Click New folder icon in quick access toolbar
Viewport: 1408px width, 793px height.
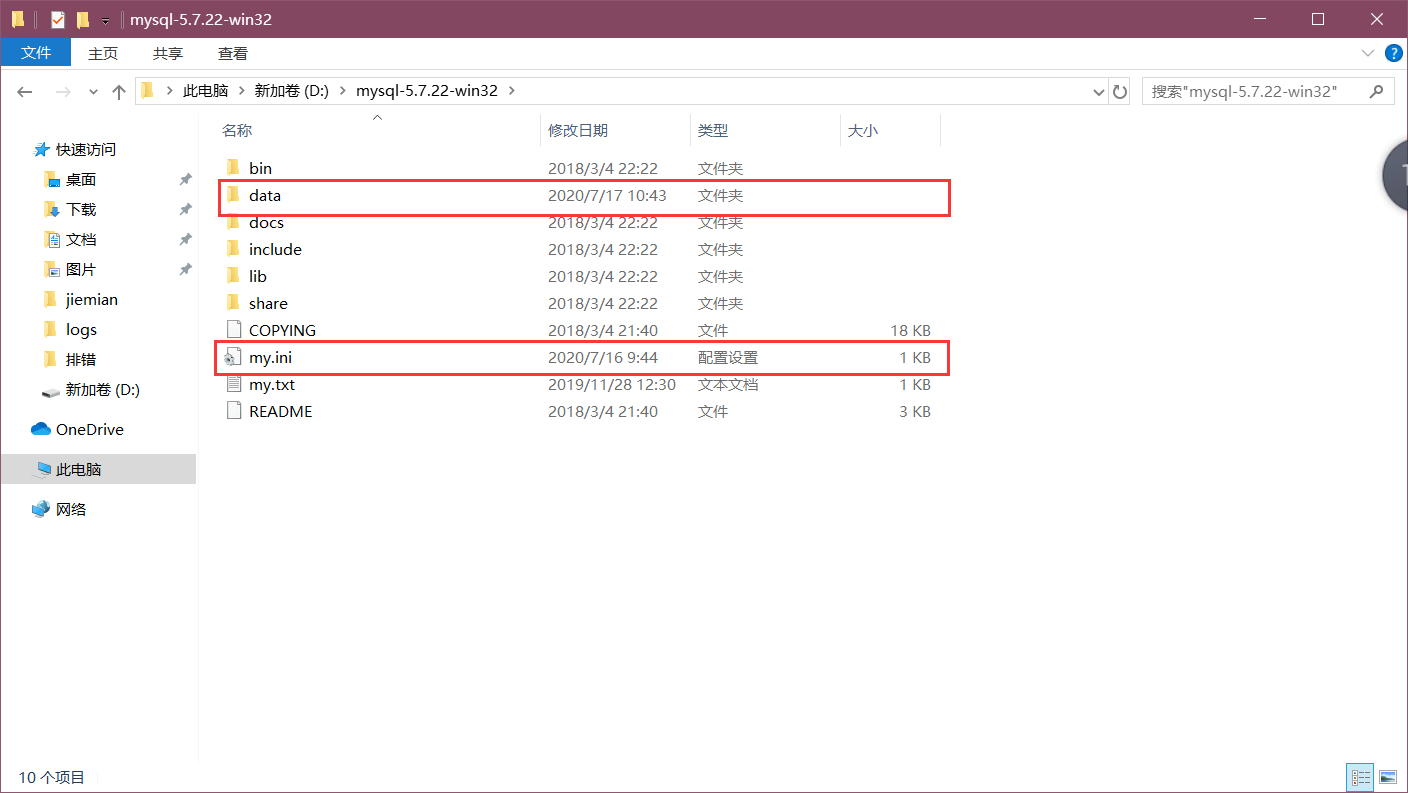click(x=82, y=19)
